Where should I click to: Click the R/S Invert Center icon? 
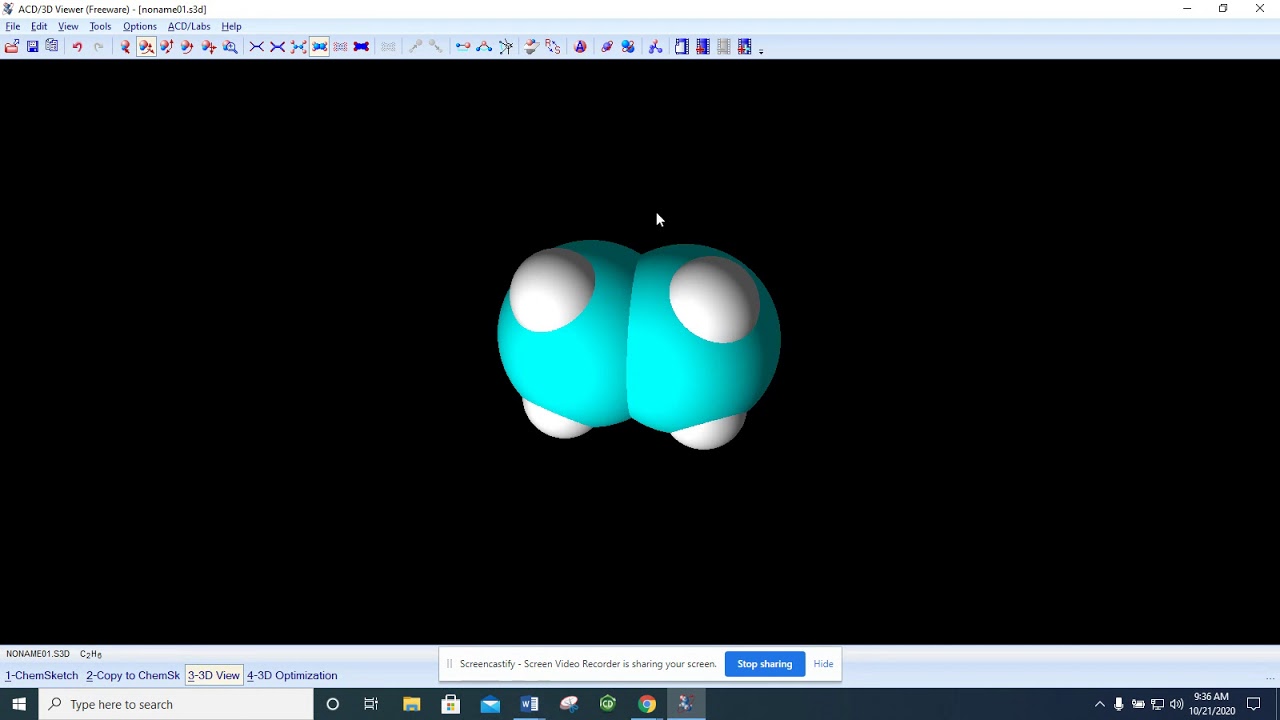coord(552,47)
